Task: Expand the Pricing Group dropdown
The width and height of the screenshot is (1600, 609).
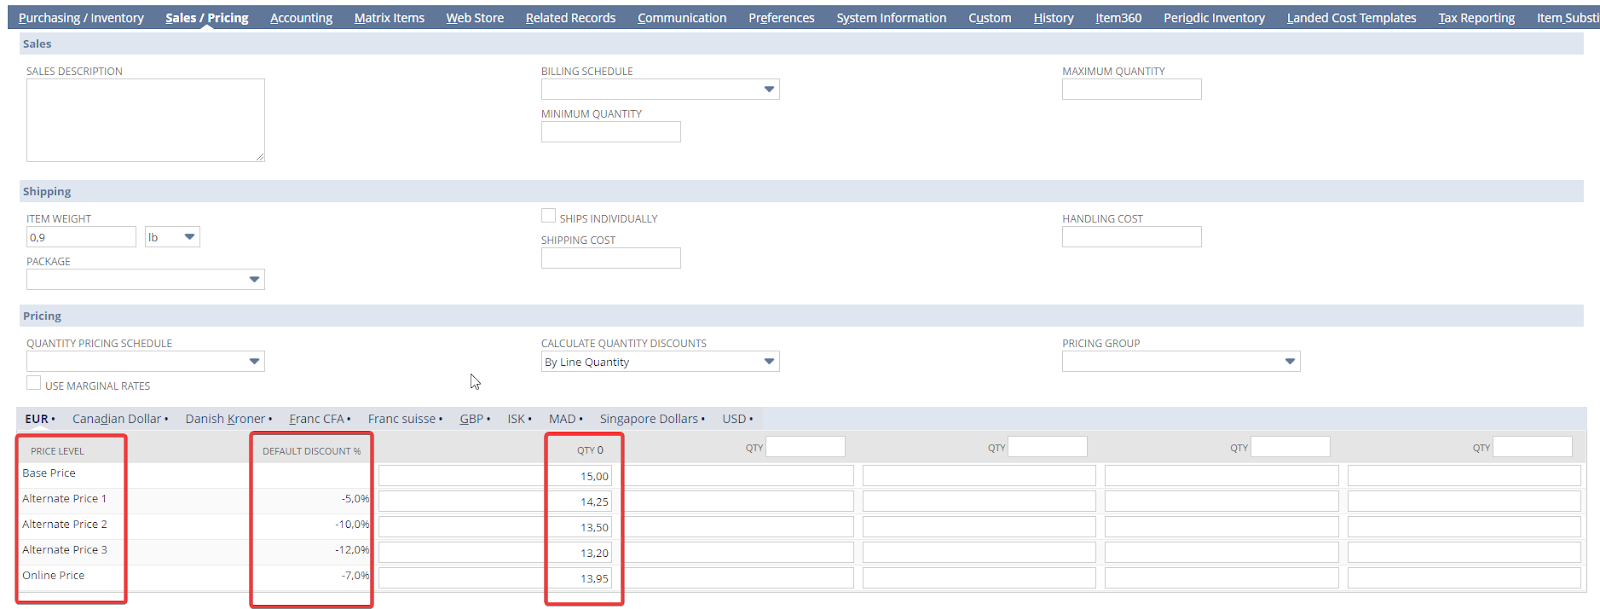Action: (1181, 361)
